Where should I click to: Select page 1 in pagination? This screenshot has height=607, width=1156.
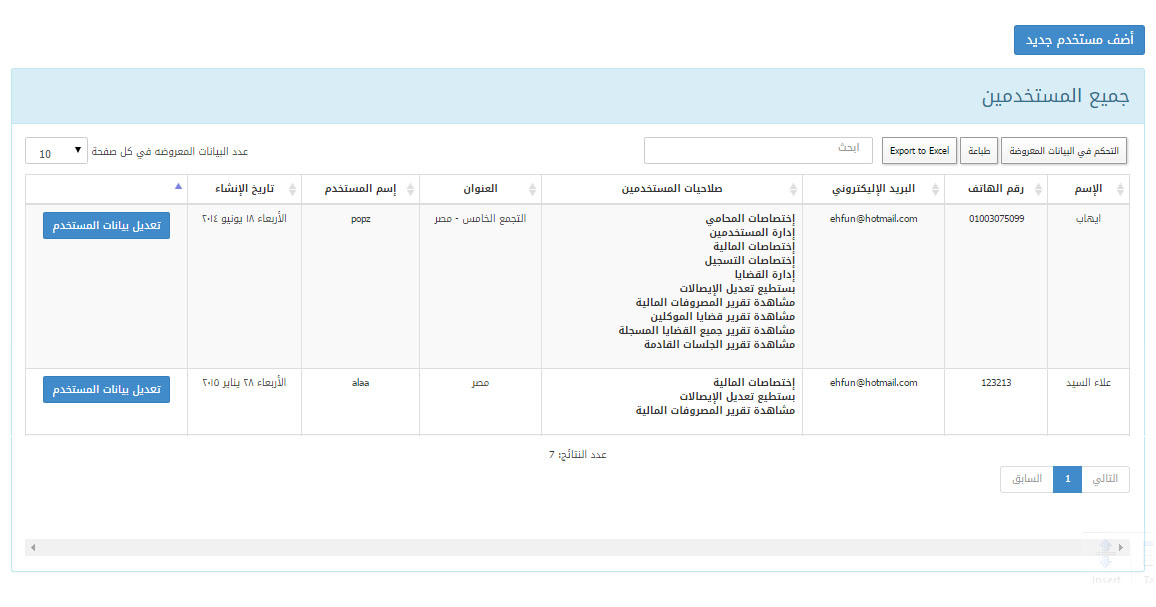click(1067, 479)
